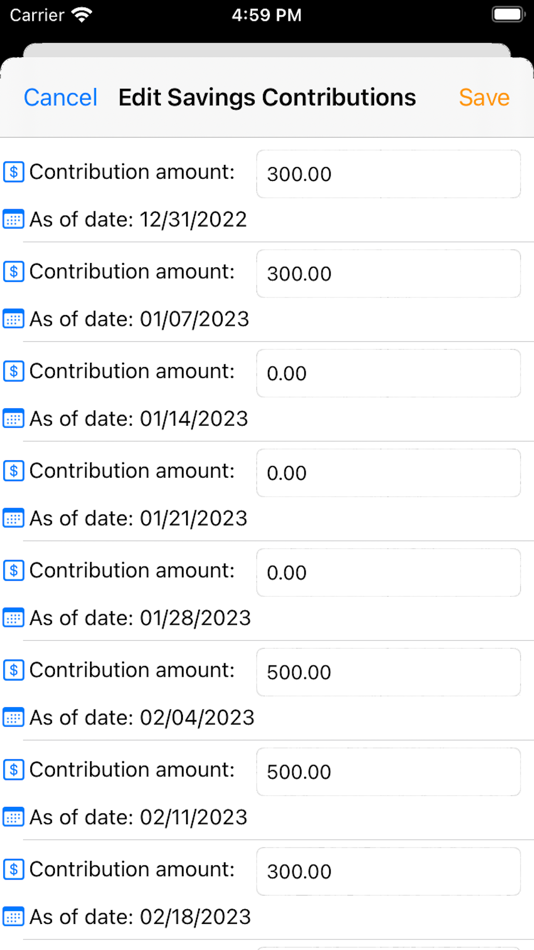This screenshot has height=950, width=534.
Task: Edit the 500.00 amount for 02/04/2023
Action: pos(389,672)
